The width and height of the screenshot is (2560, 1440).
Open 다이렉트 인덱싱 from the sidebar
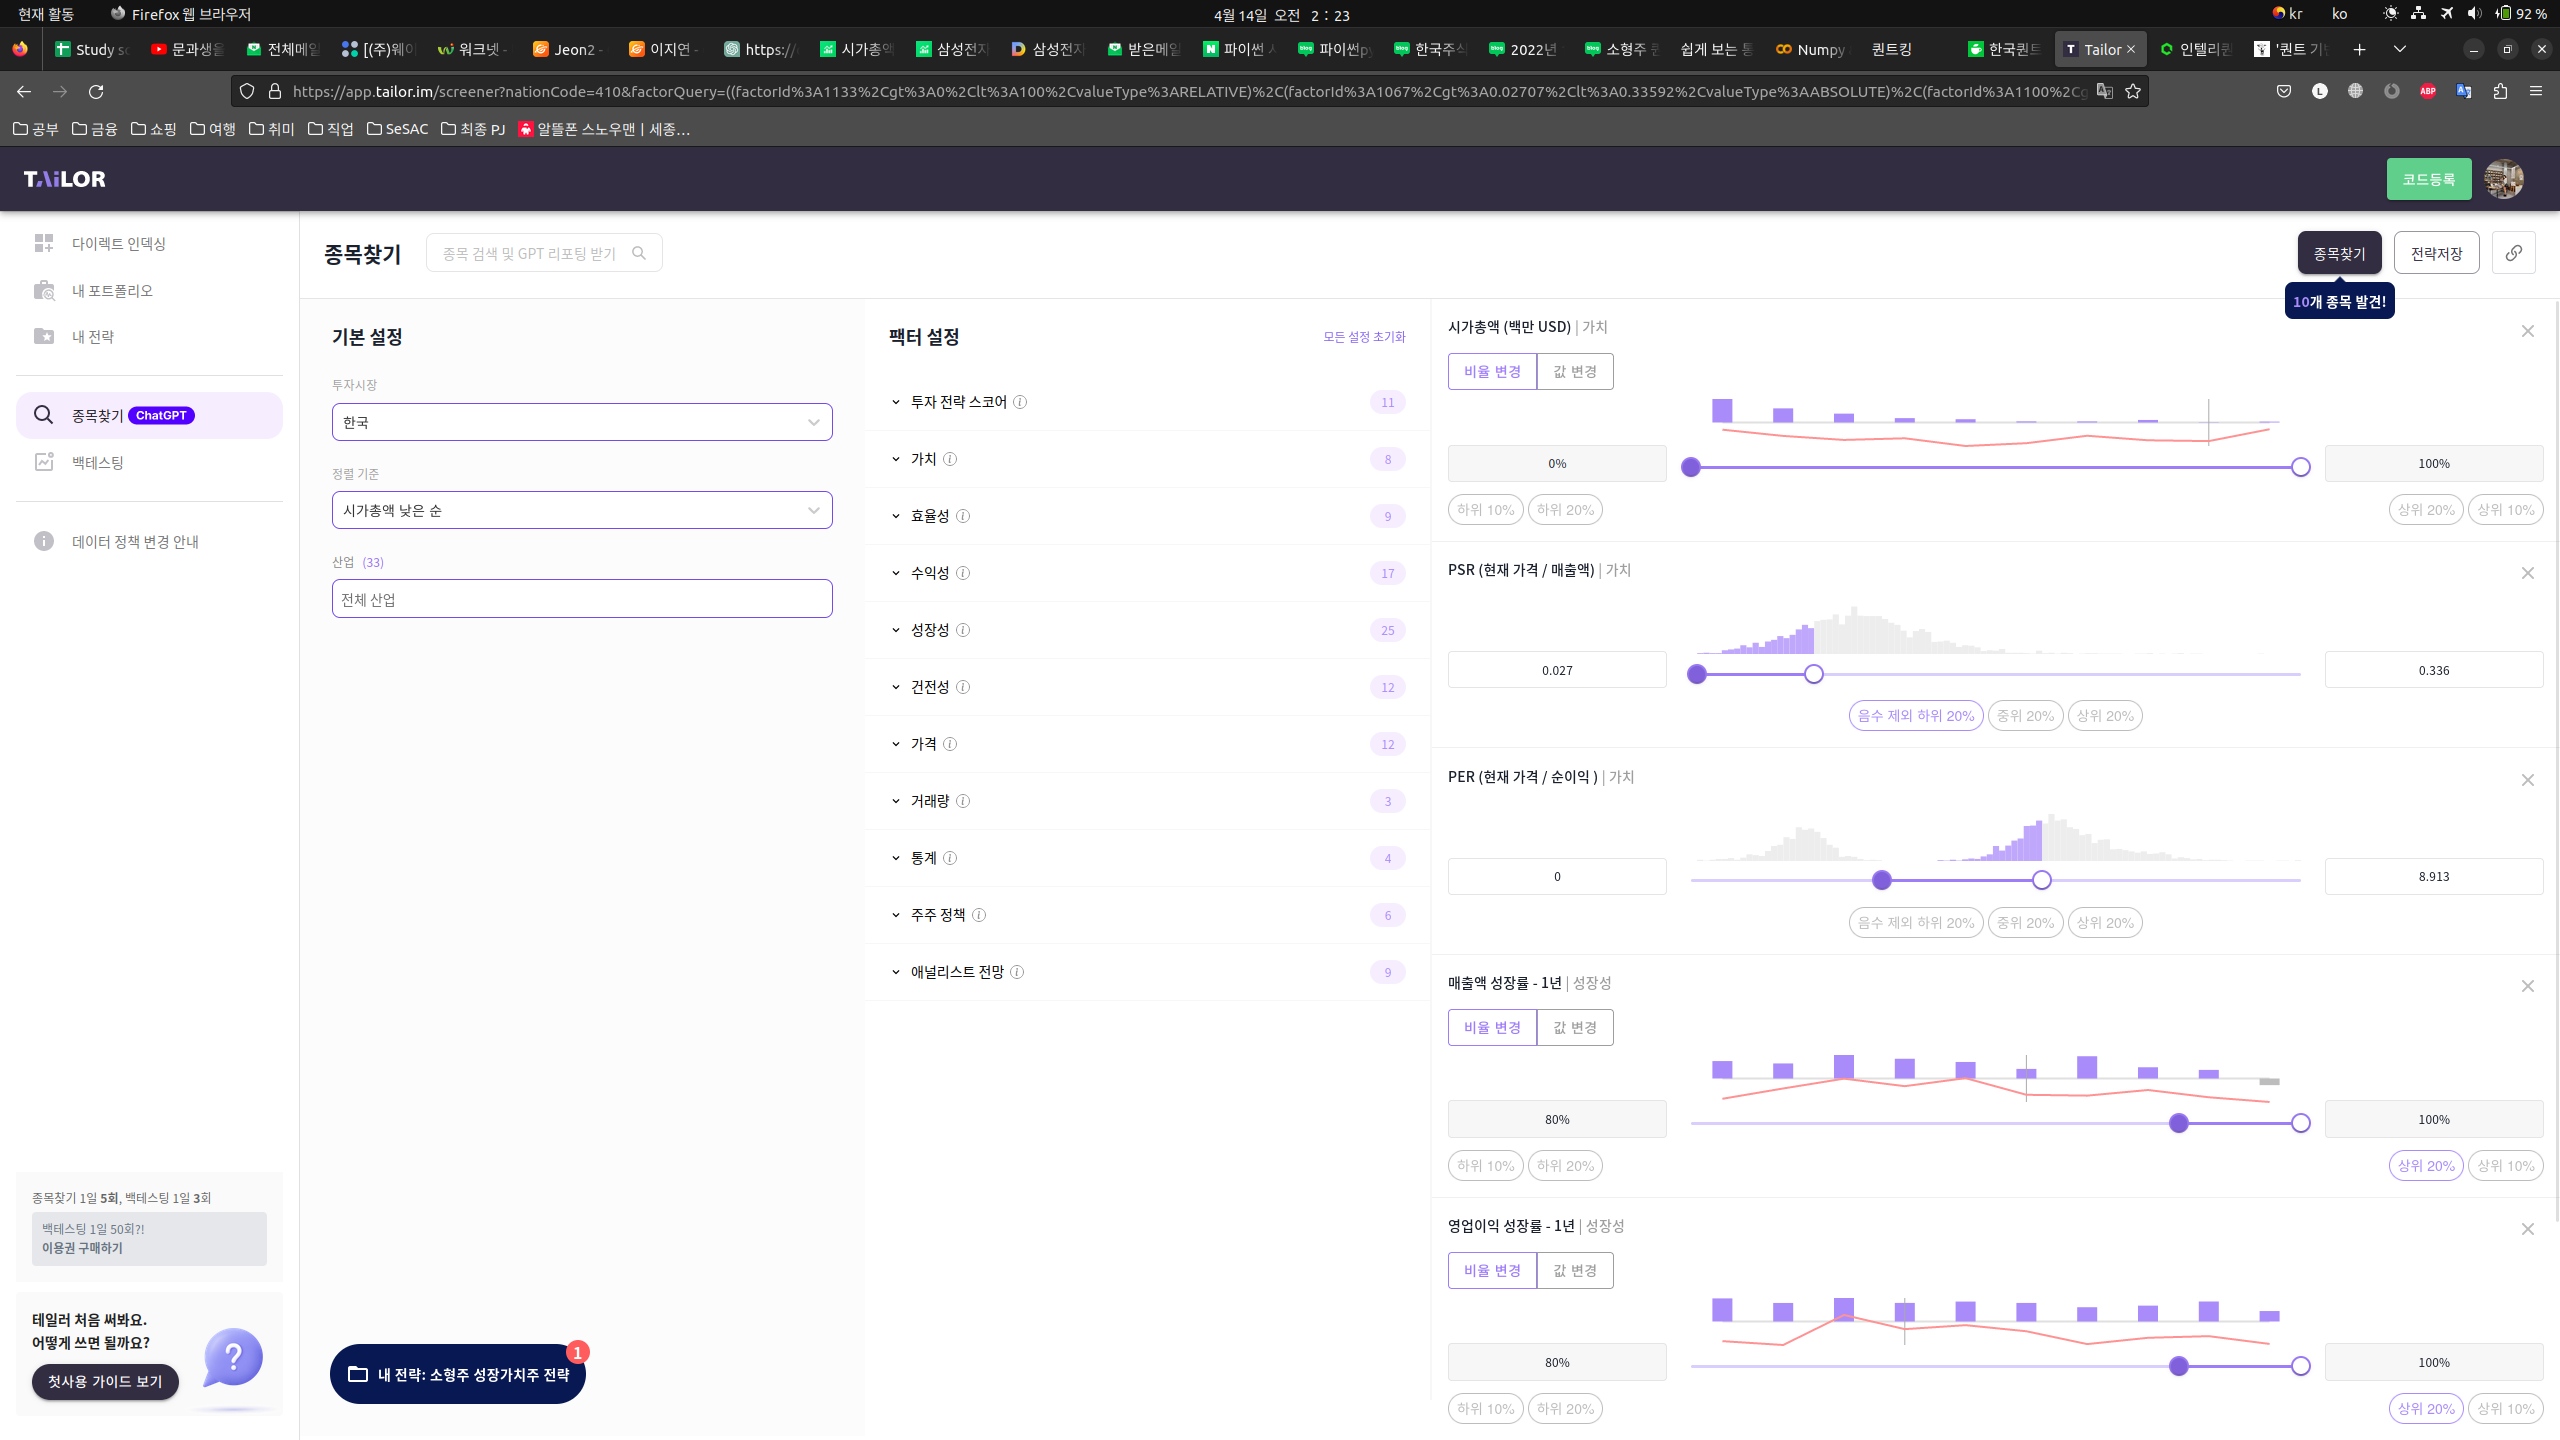tap(118, 243)
